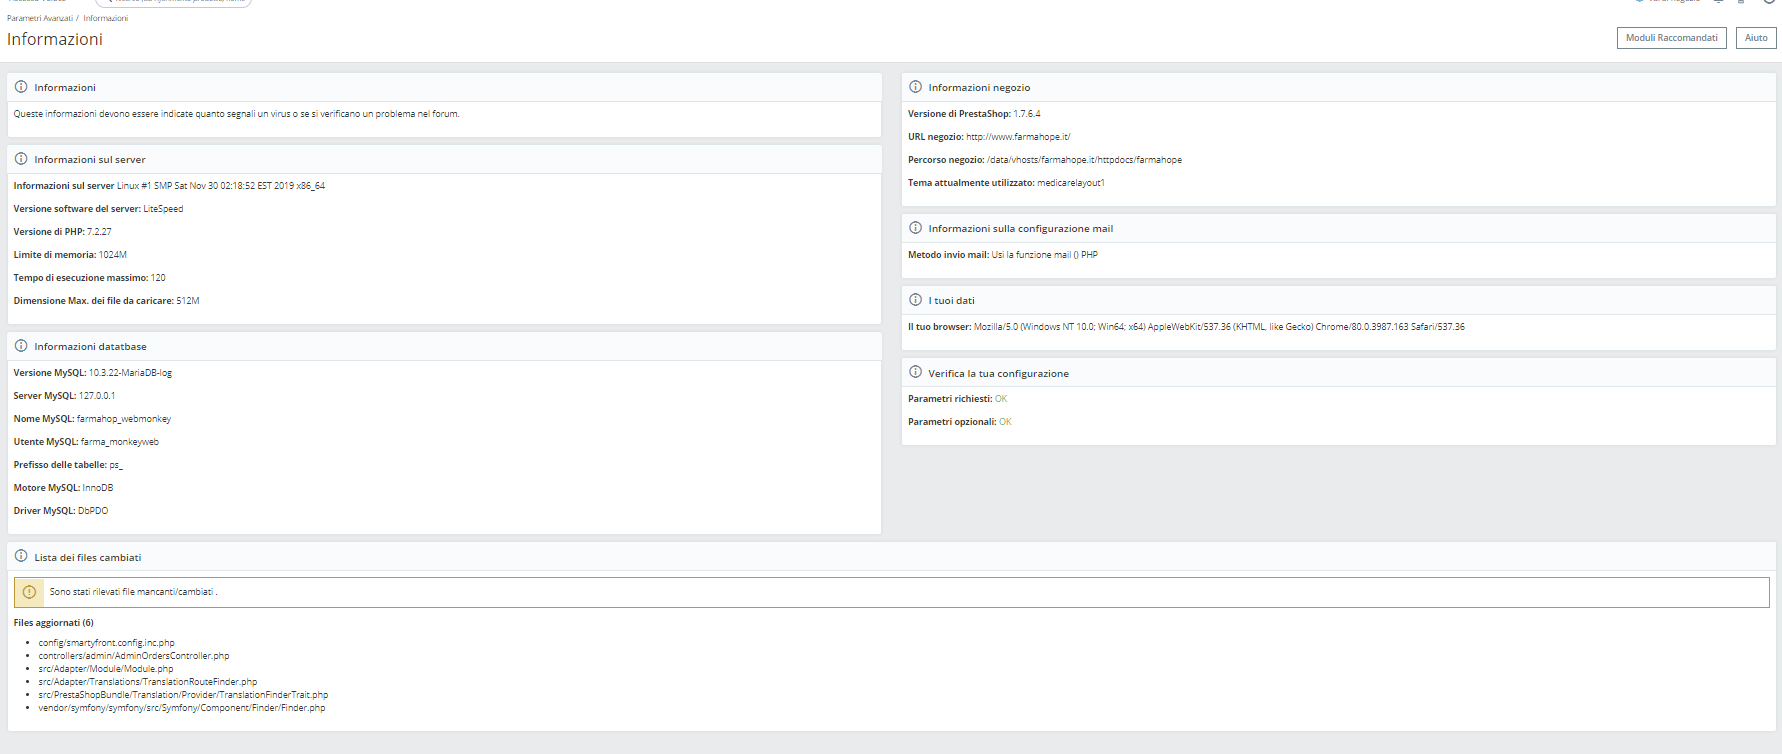The width and height of the screenshot is (1782, 754).
Task: Click max upload size 512M
Action: 188,301
